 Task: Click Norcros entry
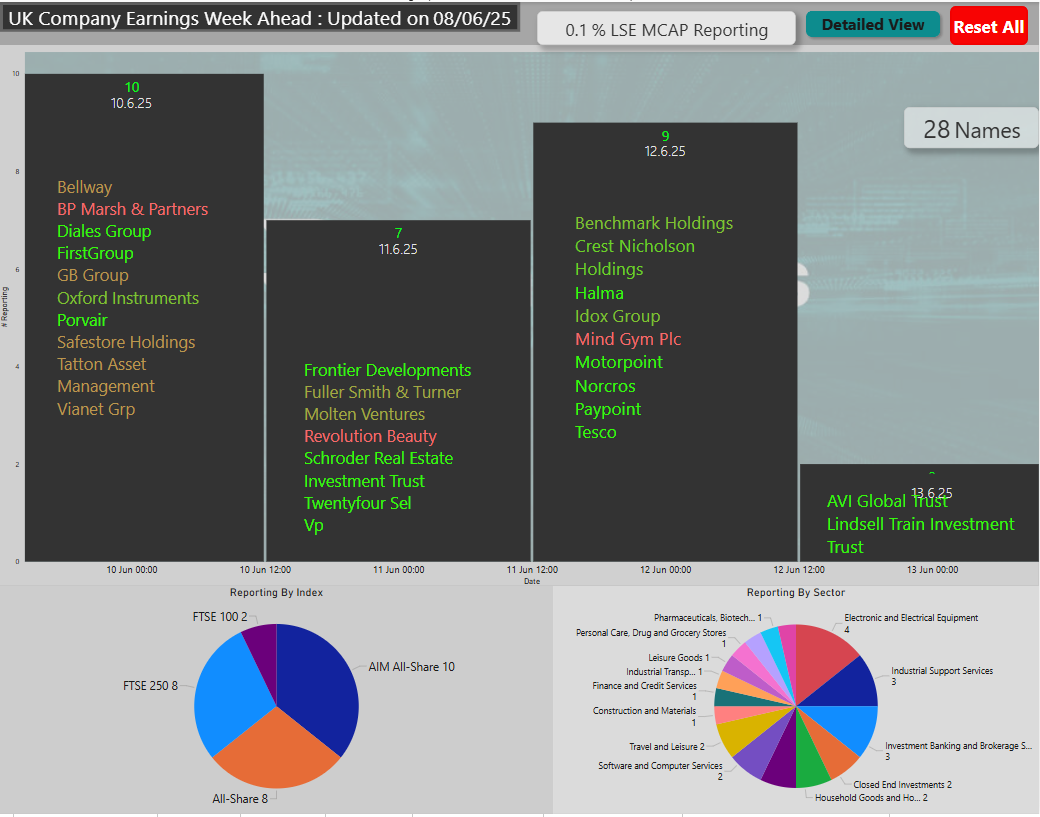pyautogui.click(x=605, y=385)
